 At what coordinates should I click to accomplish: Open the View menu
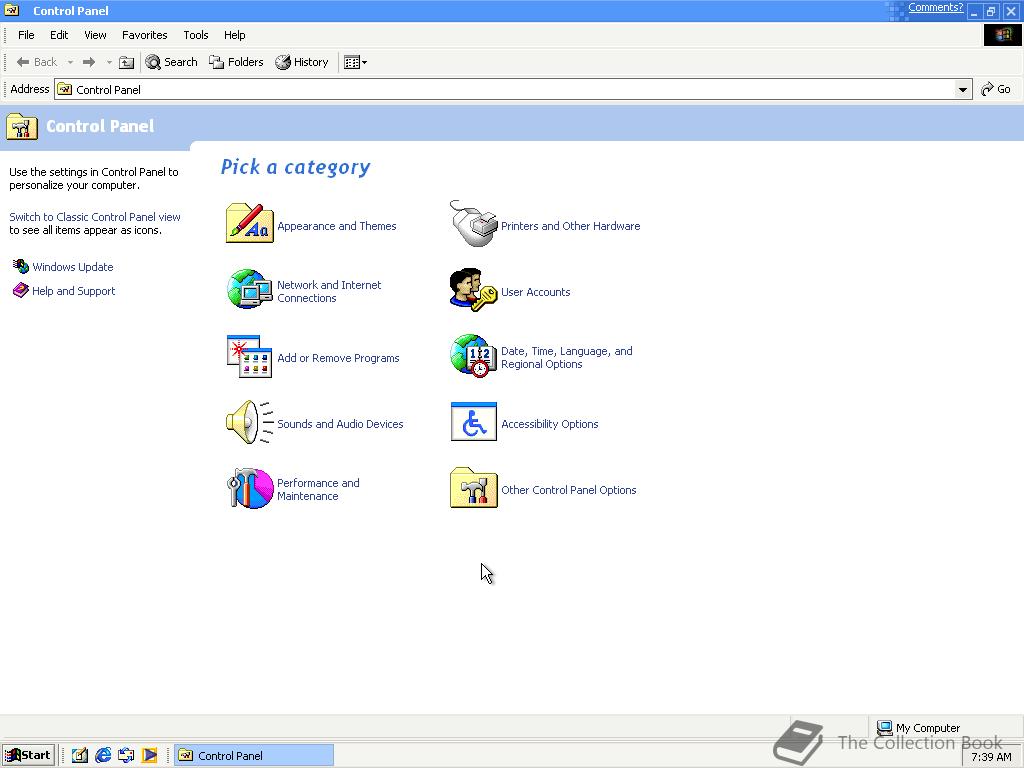click(x=95, y=35)
